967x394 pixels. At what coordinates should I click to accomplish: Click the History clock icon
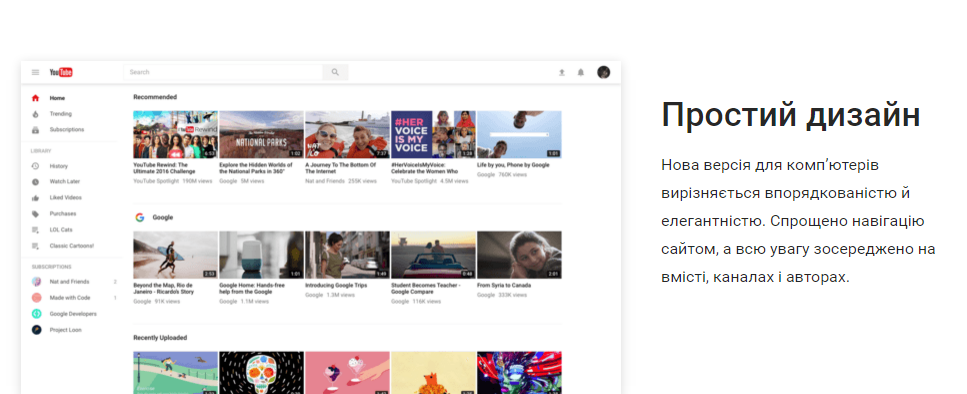click(35, 166)
